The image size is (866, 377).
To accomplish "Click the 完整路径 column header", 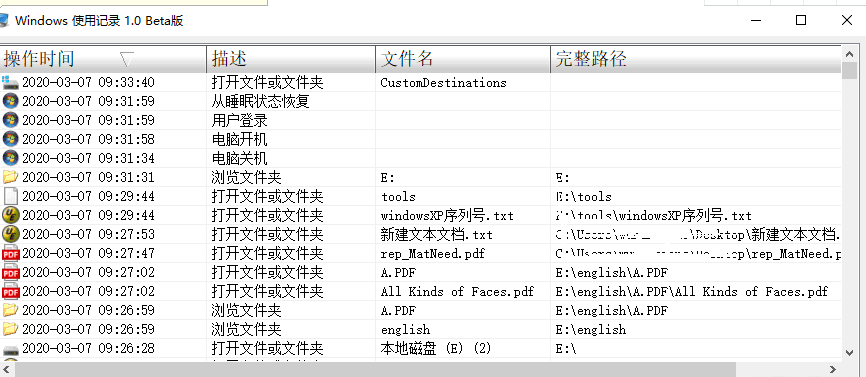I will tap(695, 59).
